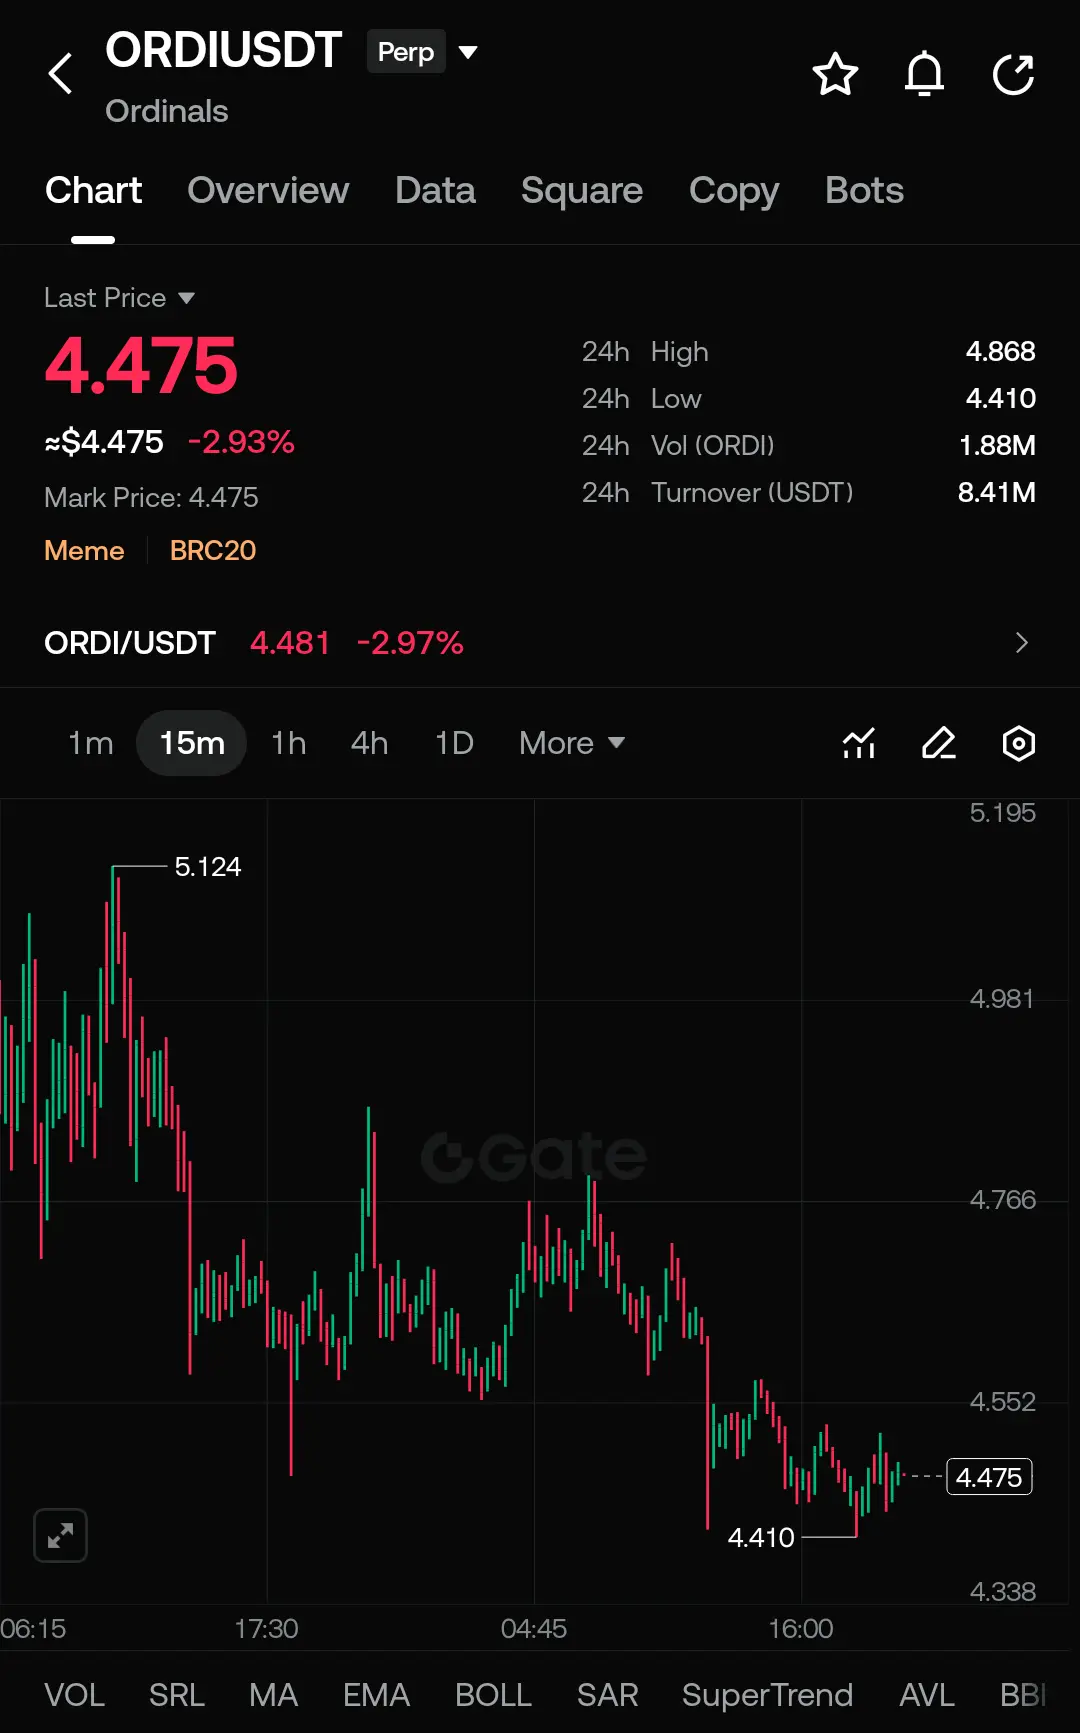Viewport: 1080px width, 1733px height.
Task: Open the Meme category tag
Action: click(84, 551)
